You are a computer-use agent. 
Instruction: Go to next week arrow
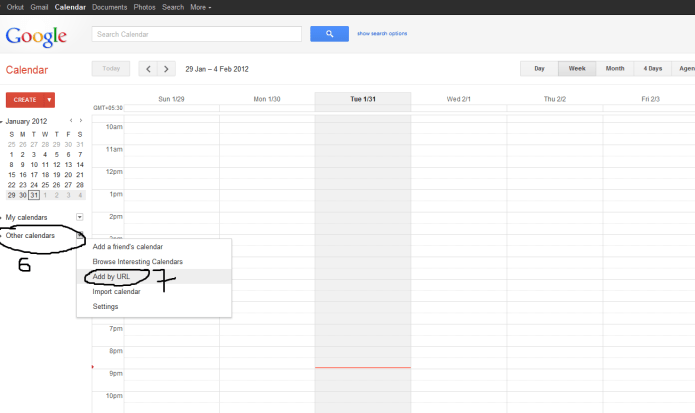point(166,69)
